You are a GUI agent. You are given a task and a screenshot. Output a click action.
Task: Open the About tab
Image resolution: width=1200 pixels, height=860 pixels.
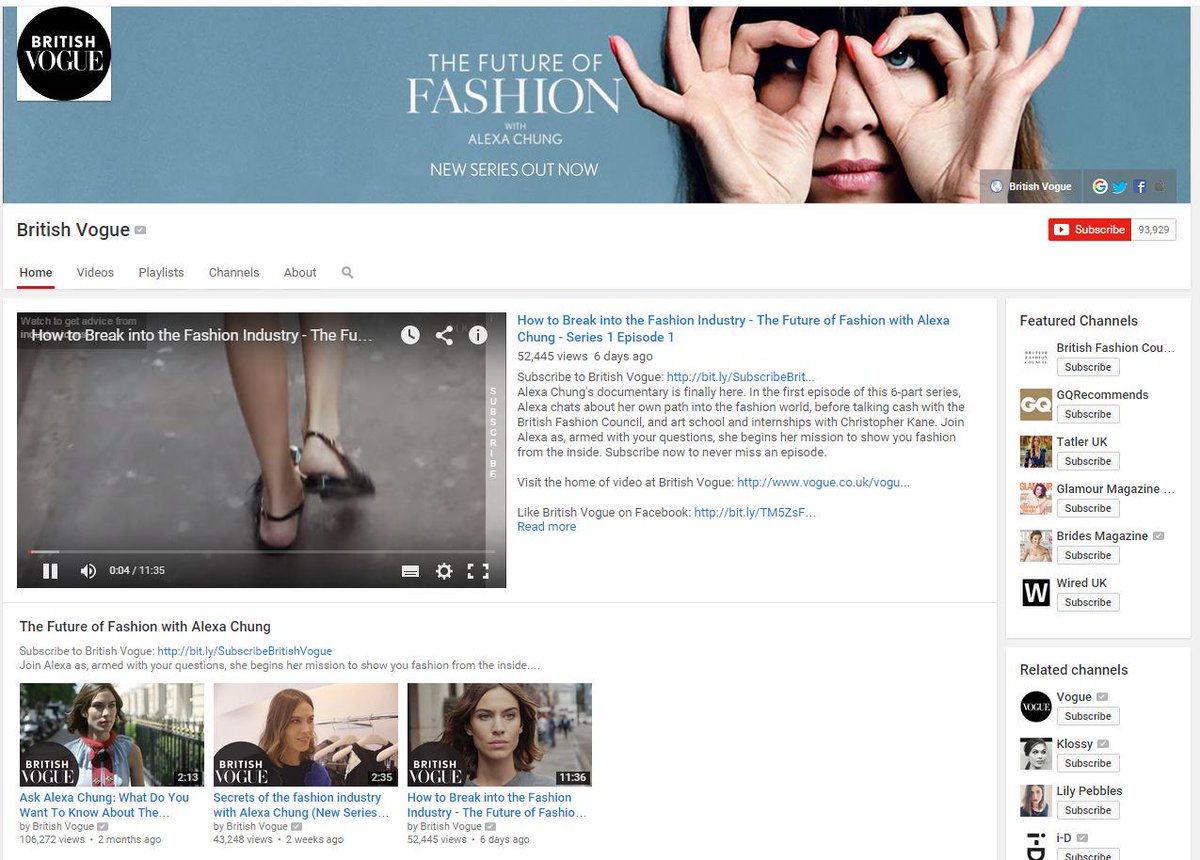click(300, 272)
